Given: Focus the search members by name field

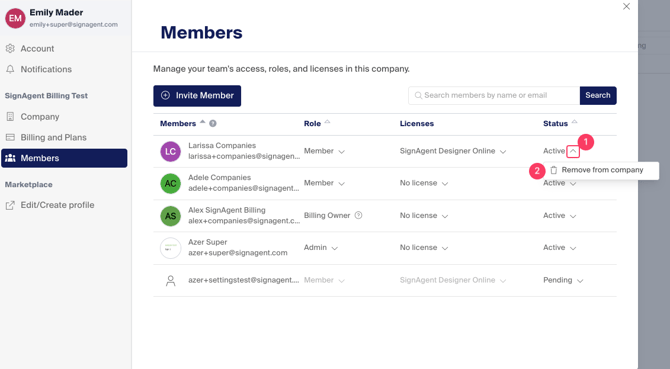Looking at the screenshot, I should 494,95.
